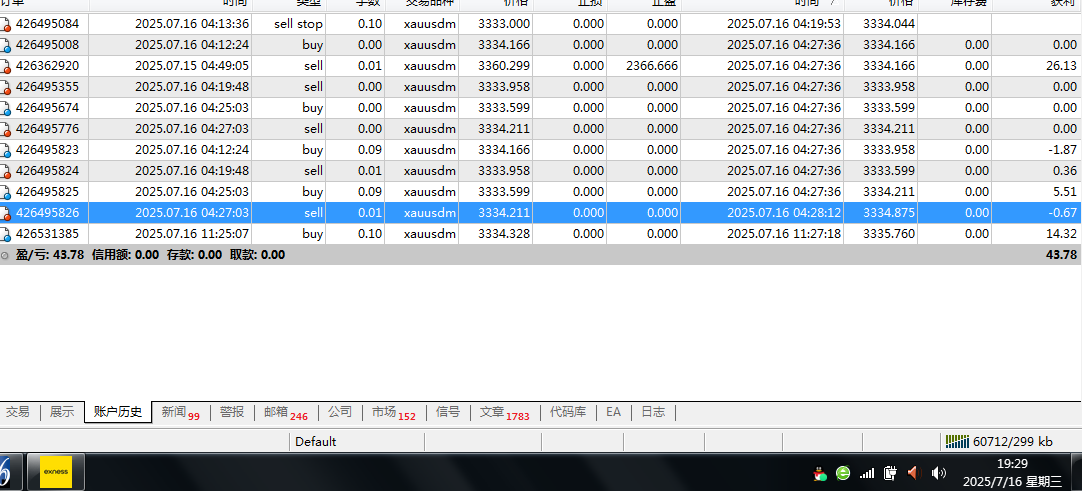Open the green 360 browser tray icon
This screenshot has height=491, width=1082.
tap(843, 473)
